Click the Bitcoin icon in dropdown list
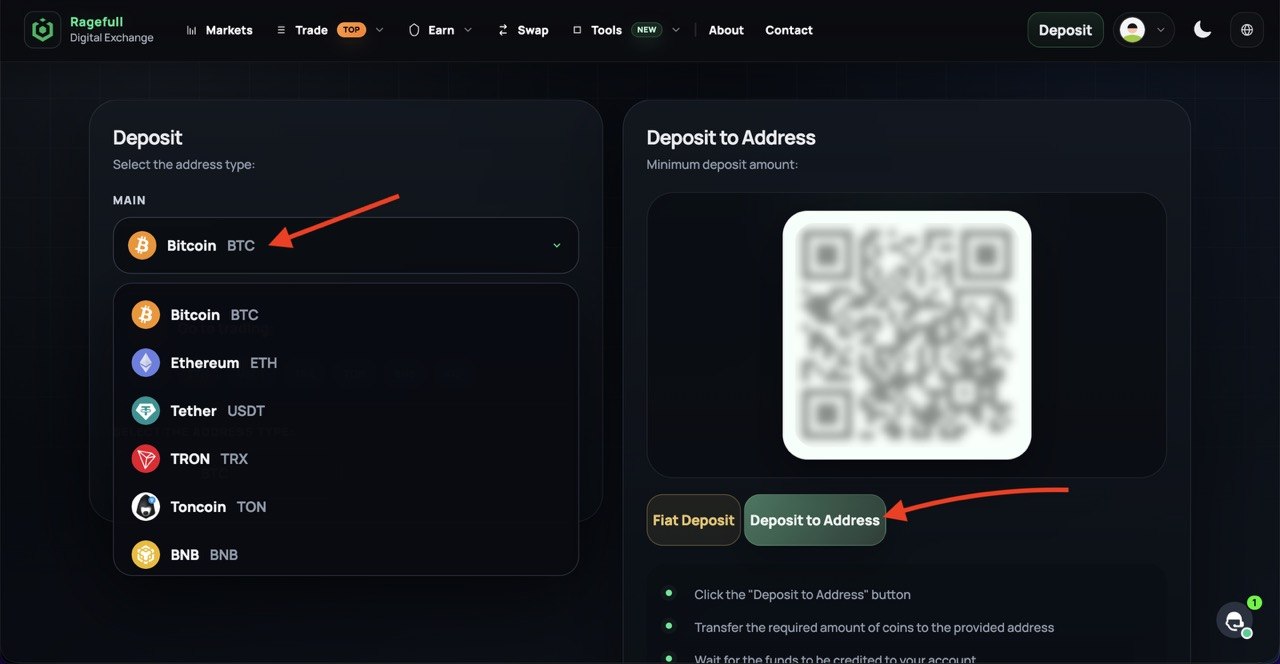 [x=146, y=315]
